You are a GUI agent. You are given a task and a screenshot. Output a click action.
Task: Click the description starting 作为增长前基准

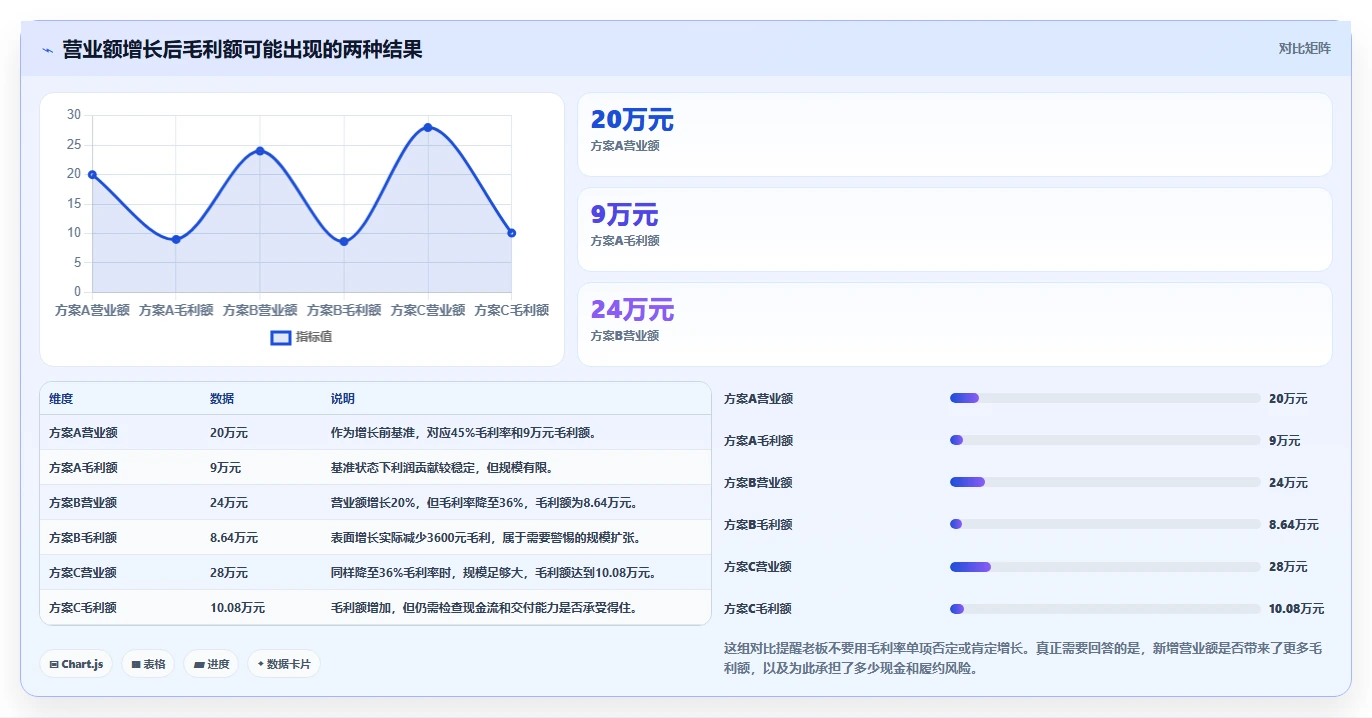[464, 433]
